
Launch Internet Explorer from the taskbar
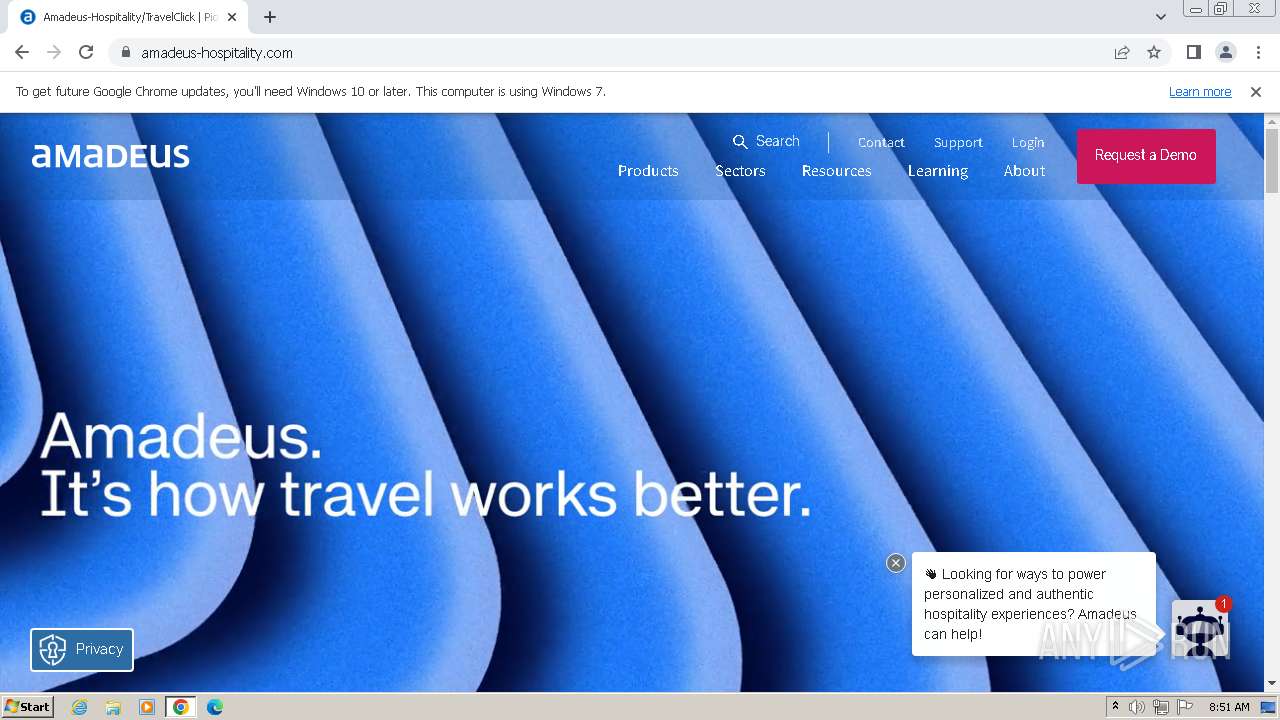tap(80, 707)
